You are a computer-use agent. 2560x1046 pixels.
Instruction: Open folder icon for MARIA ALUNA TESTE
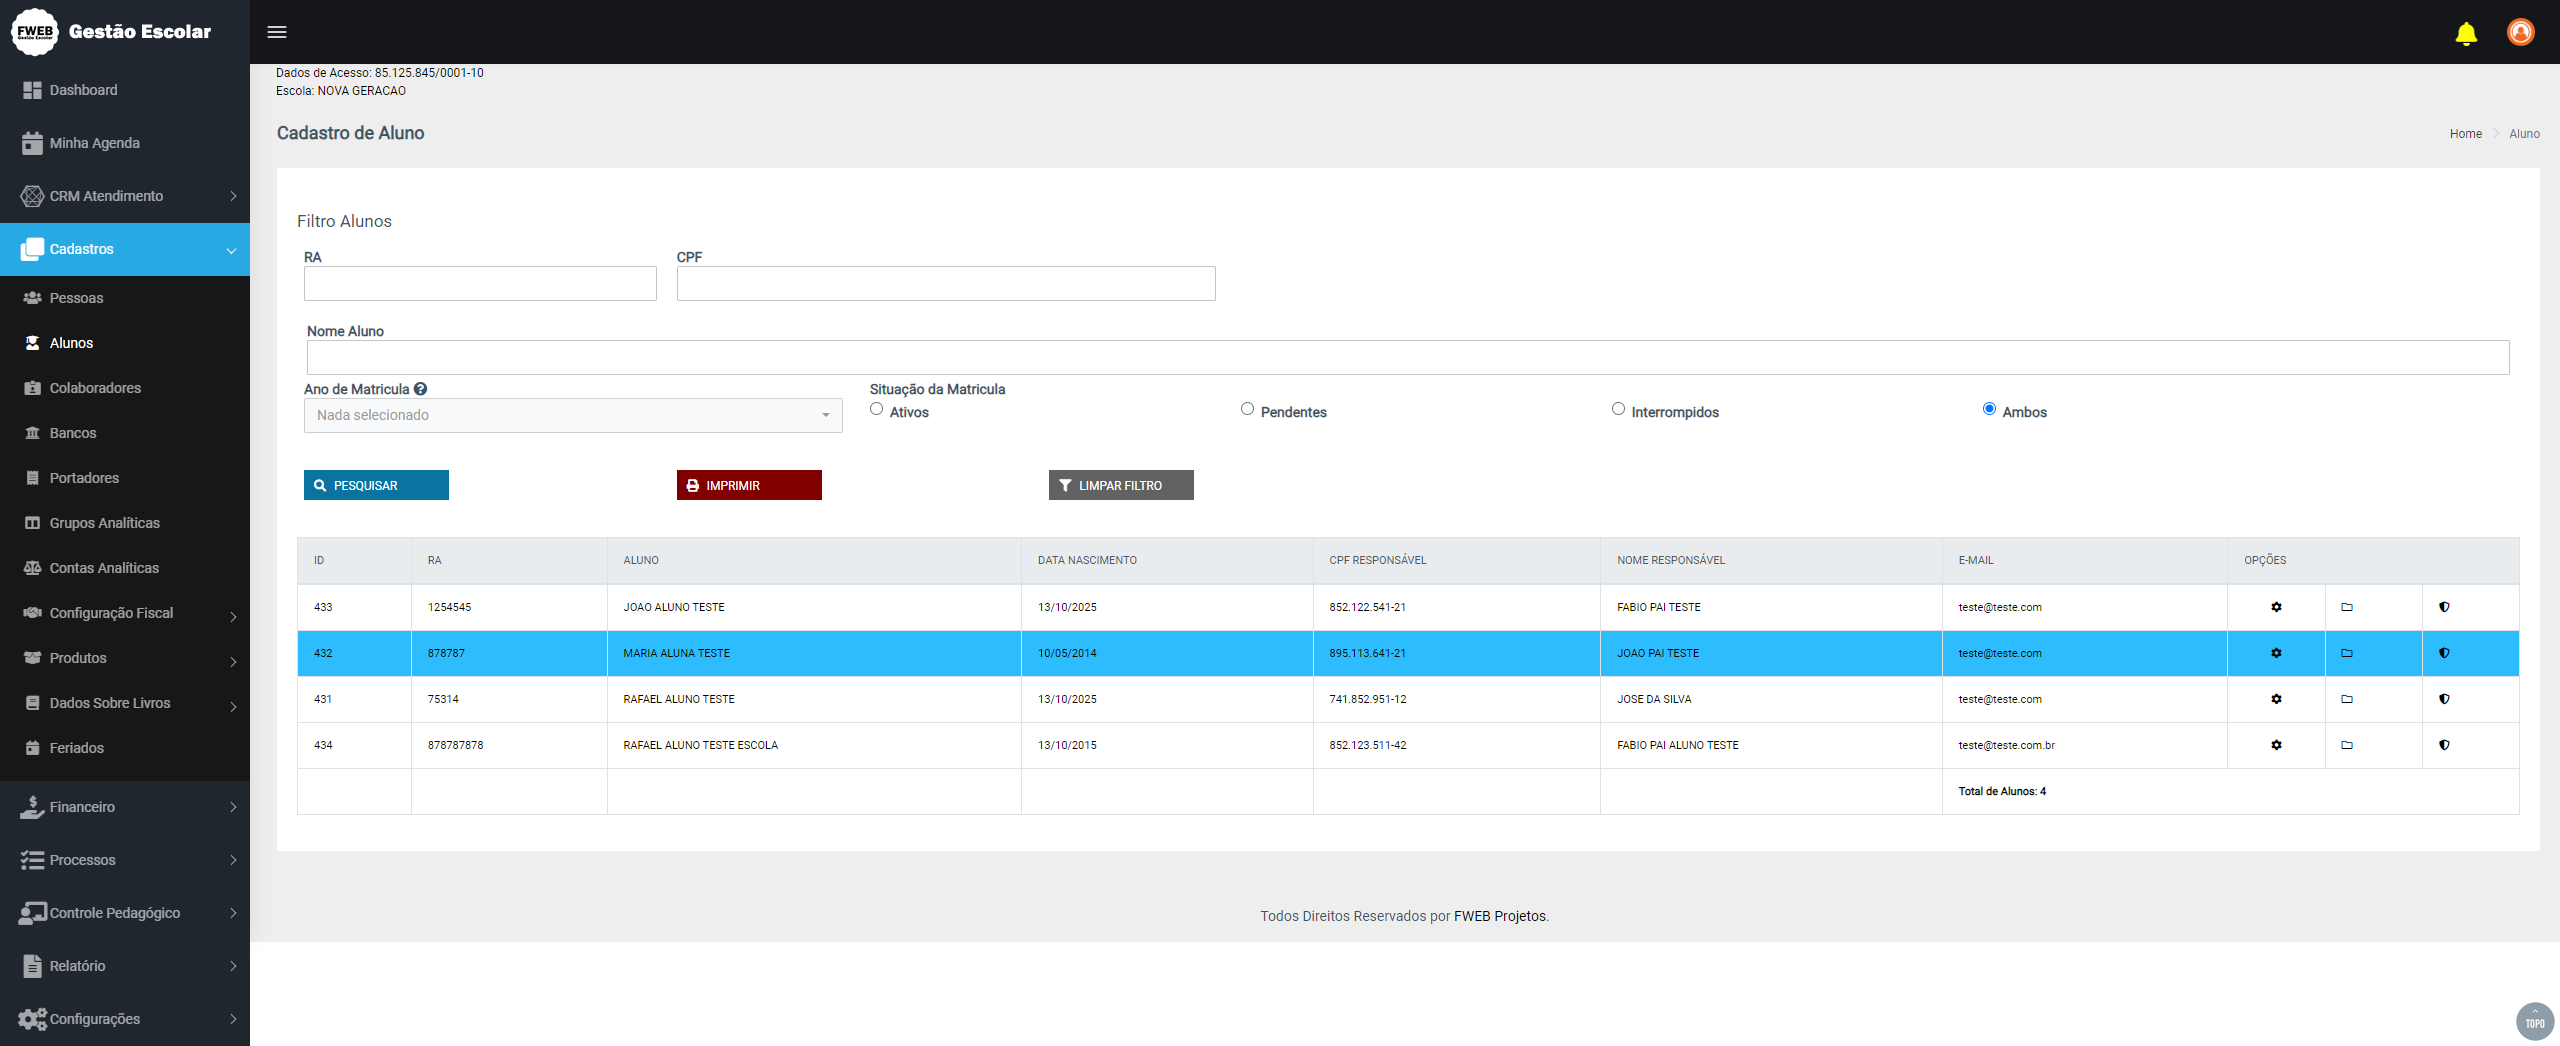tap(2346, 653)
